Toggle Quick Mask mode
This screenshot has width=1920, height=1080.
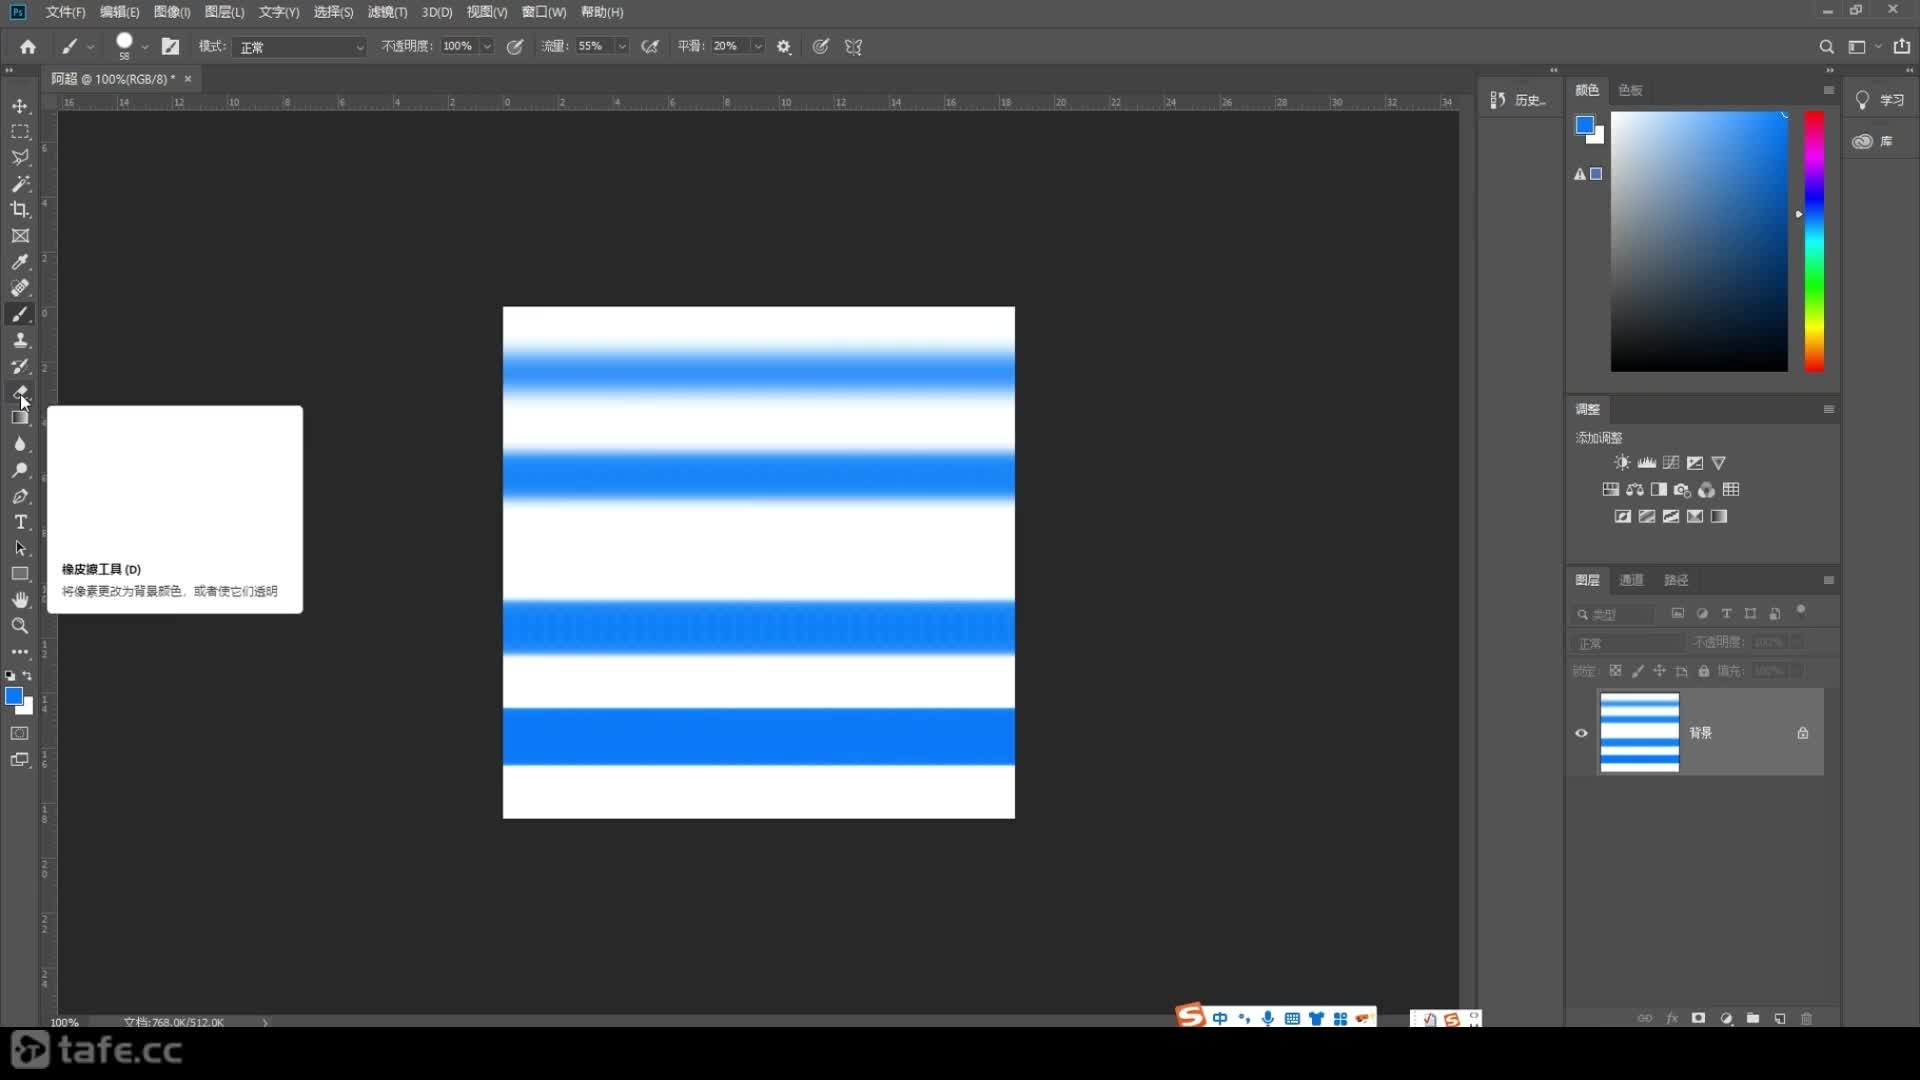click(20, 733)
